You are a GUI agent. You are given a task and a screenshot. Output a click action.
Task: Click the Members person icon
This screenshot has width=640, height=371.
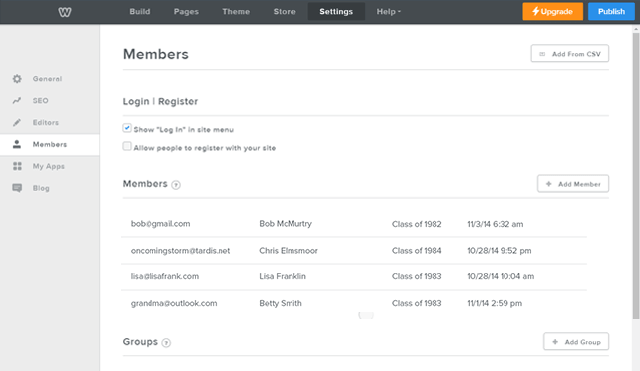tap(17, 144)
